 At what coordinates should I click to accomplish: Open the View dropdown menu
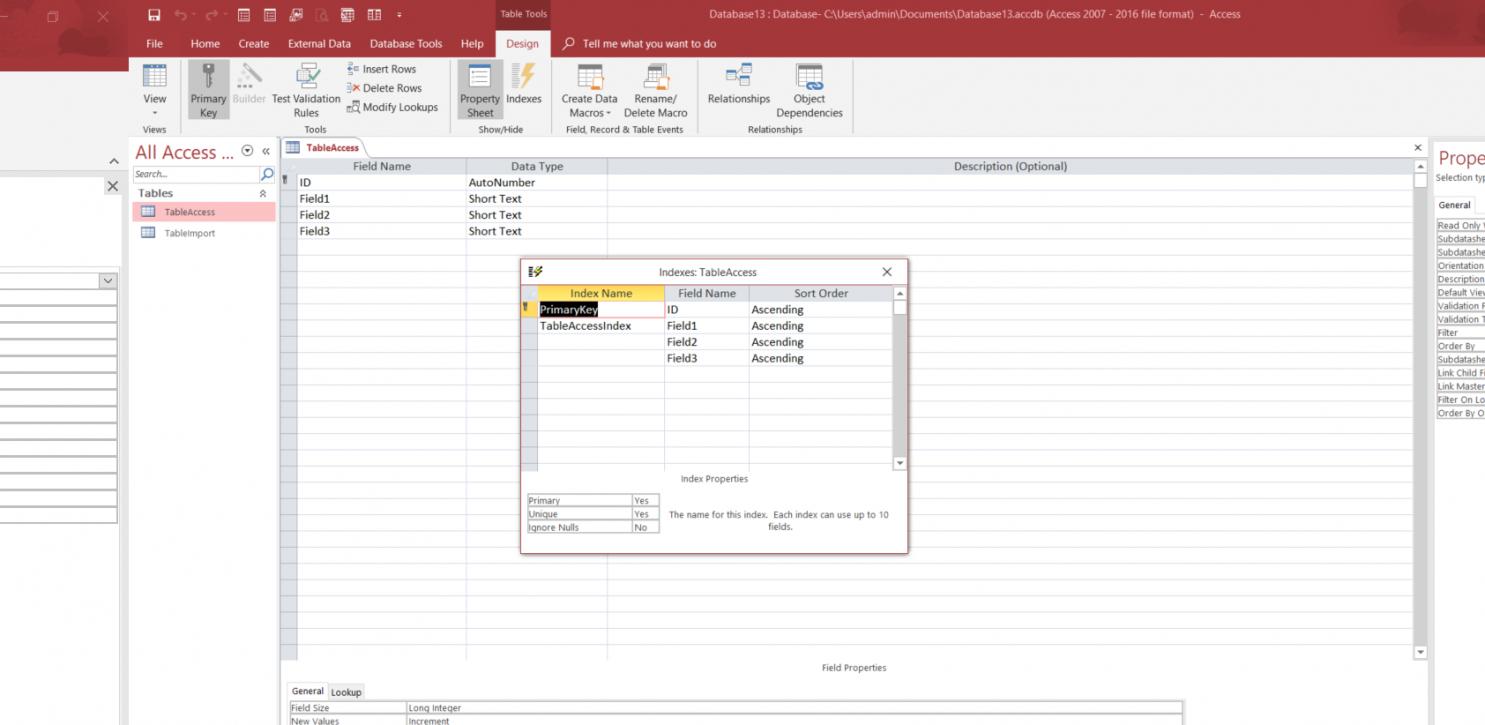point(155,112)
